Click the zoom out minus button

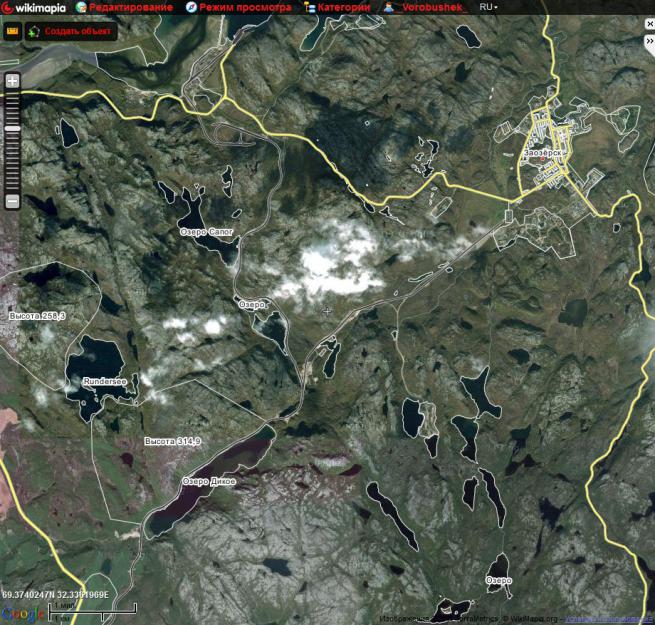click(13, 201)
